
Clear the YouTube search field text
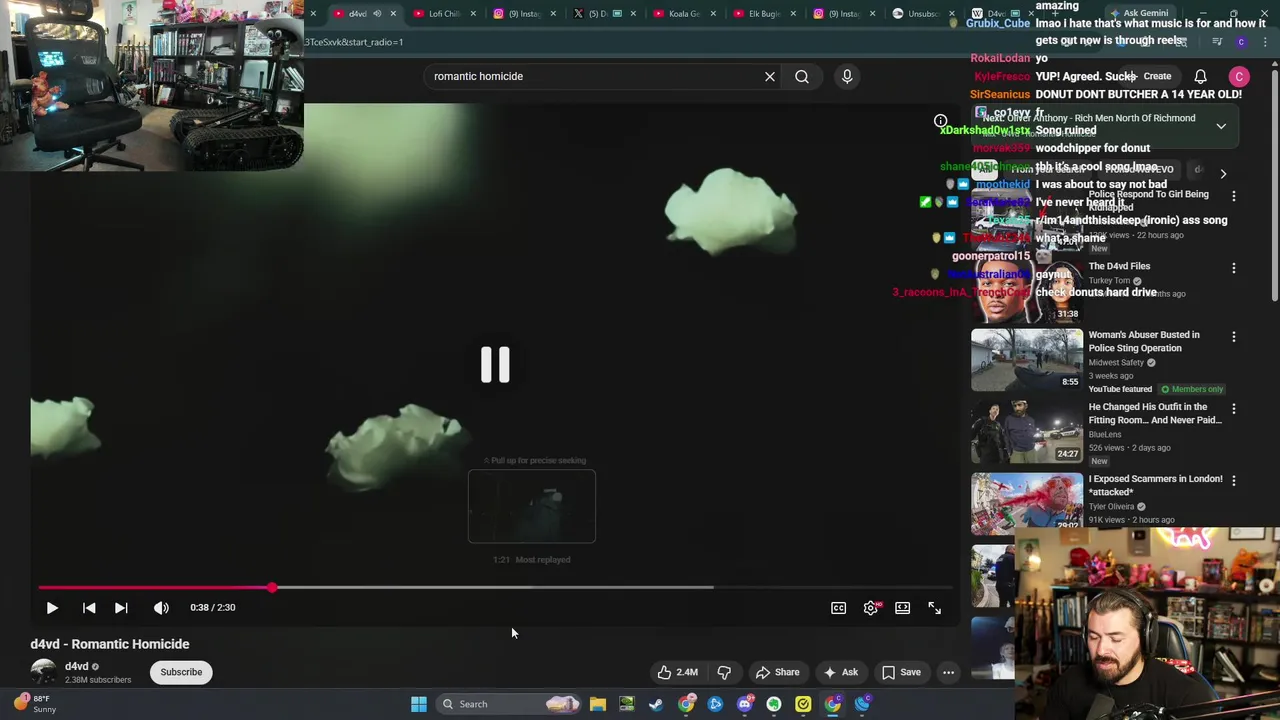770,76
